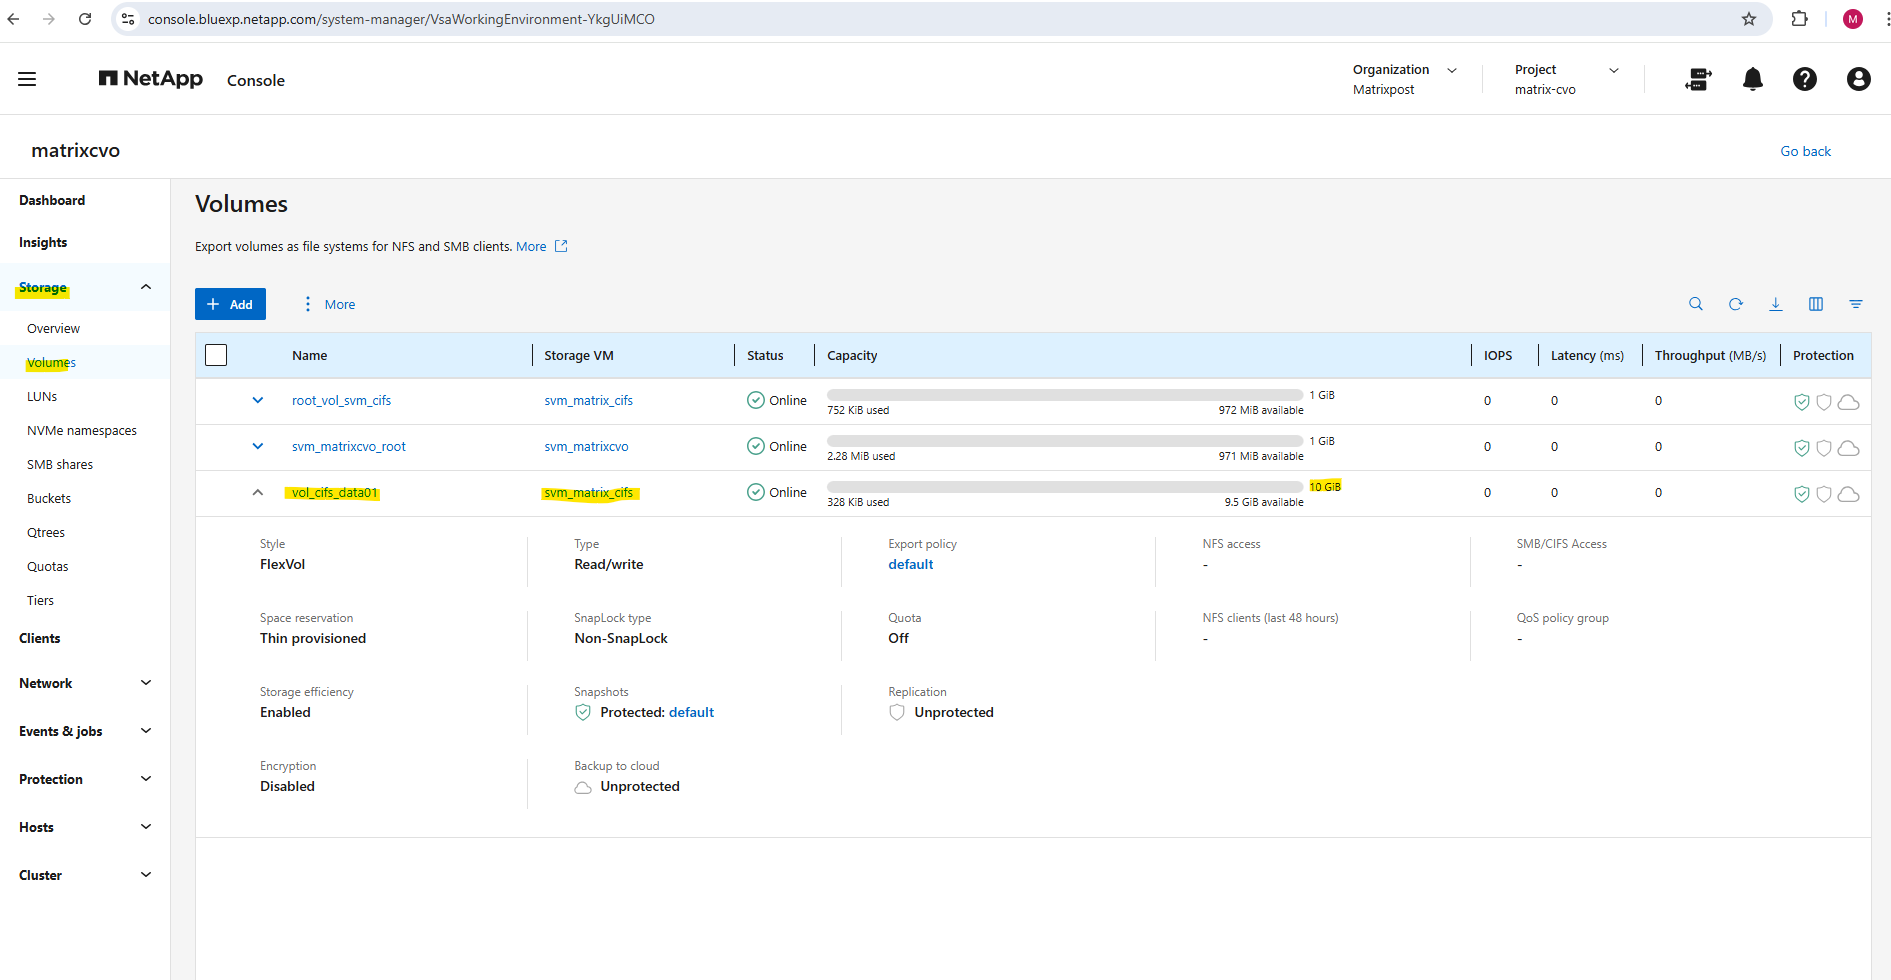Screen dimensions: 1891x980
Task: Collapse the vol_cifs_data01 row details
Action: [258, 492]
